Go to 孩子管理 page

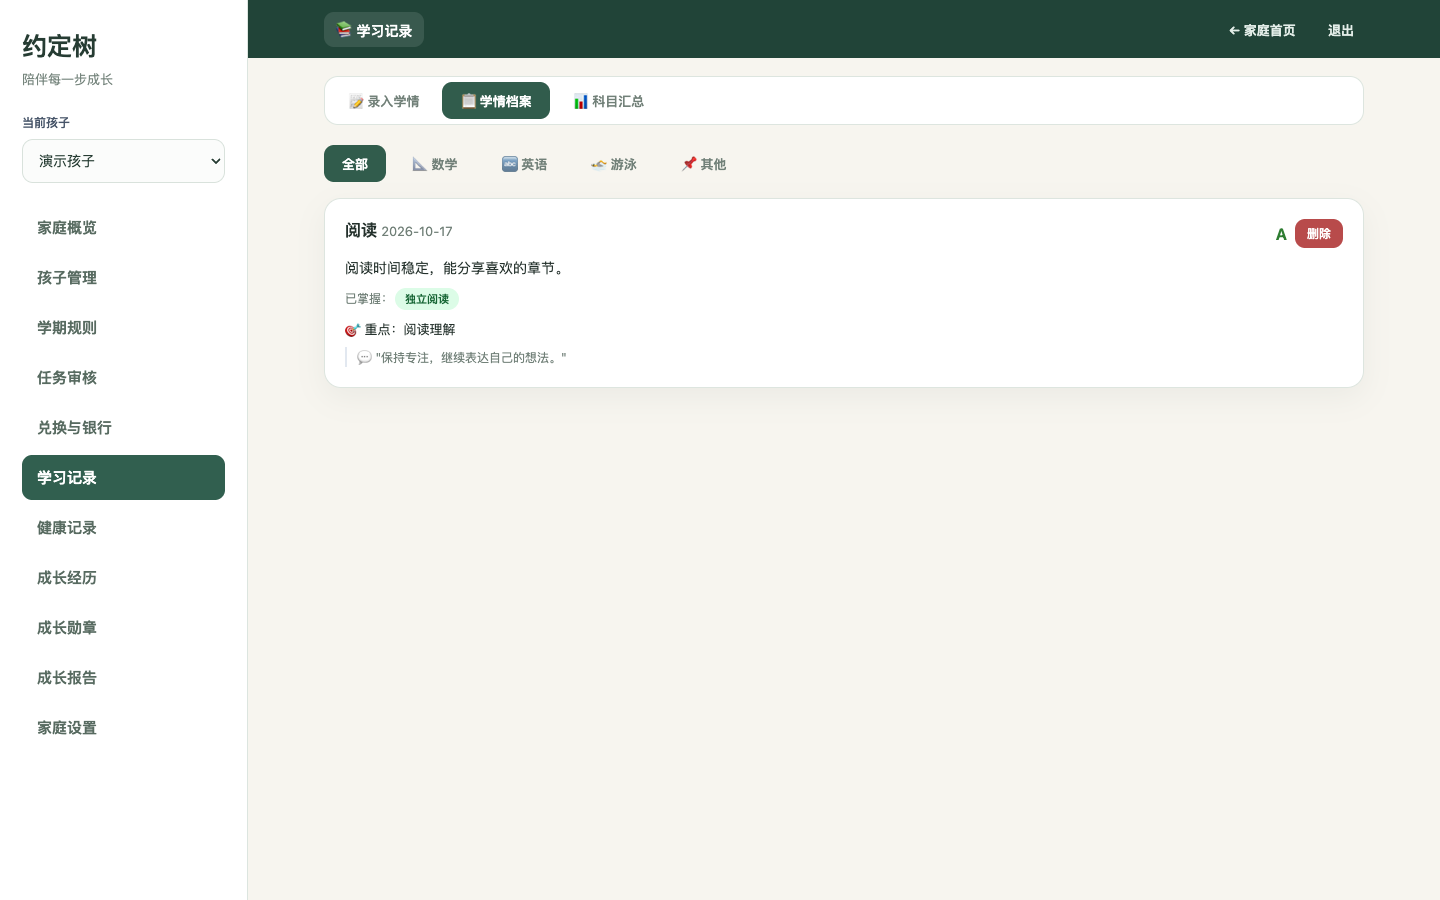coord(123,277)
